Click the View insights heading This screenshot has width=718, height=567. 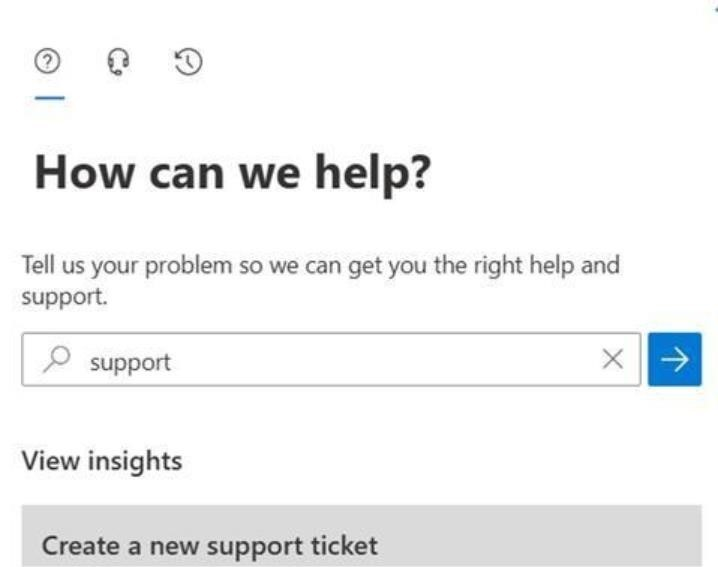pyautogui.click(x=102, y=461)
